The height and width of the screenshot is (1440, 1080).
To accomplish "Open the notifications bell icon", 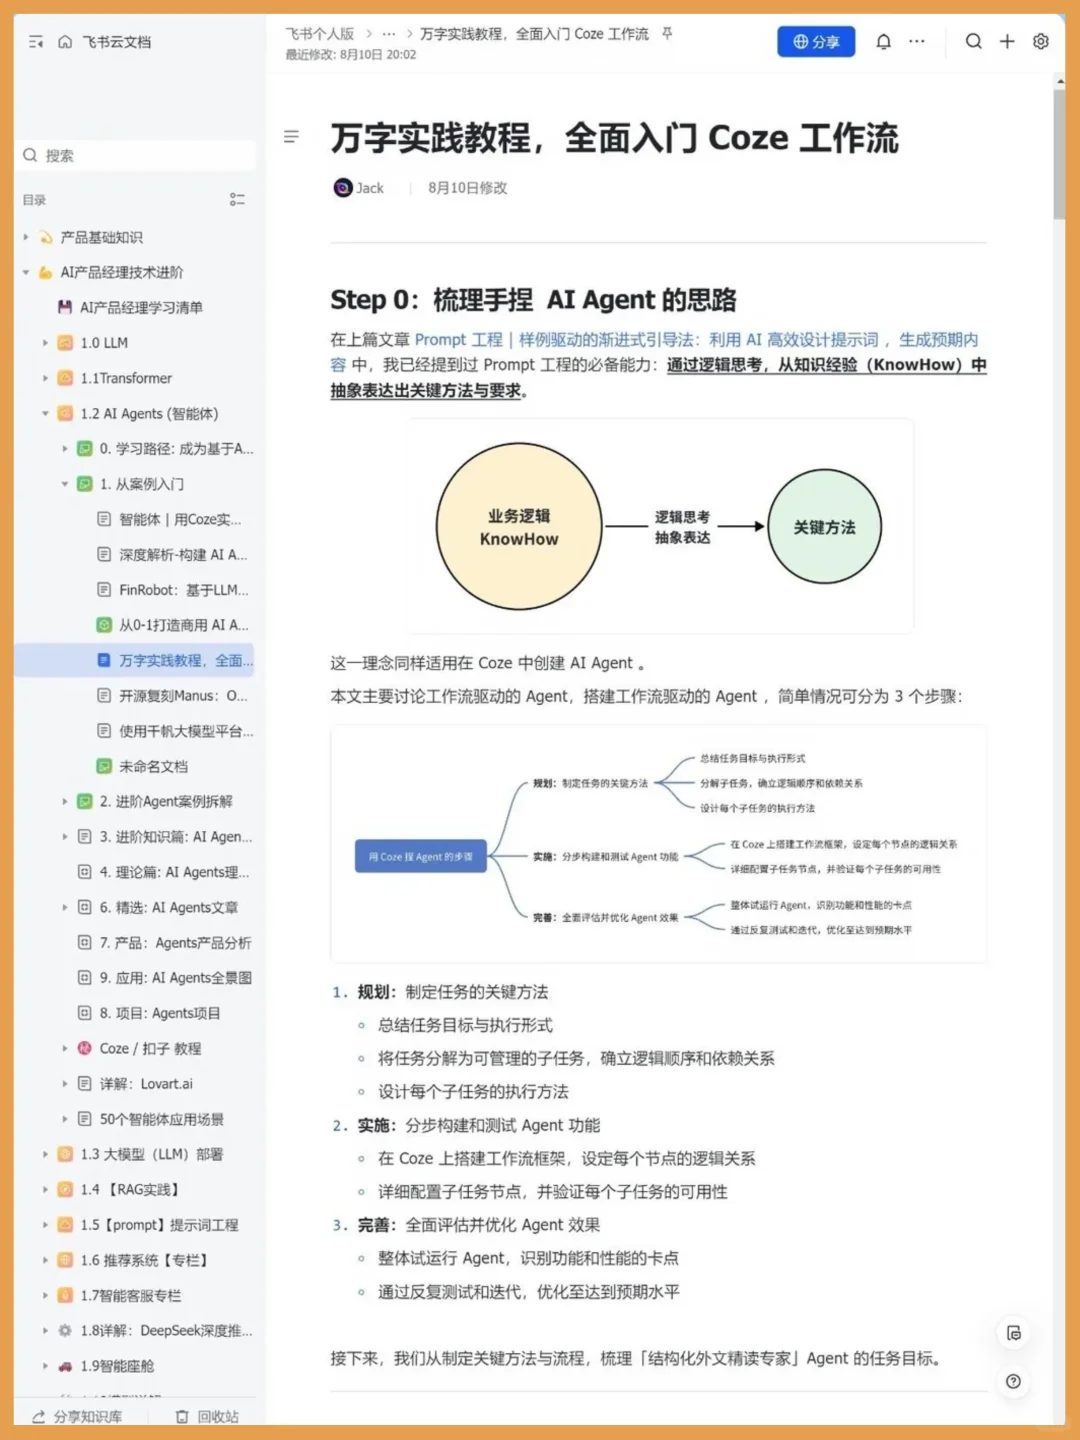I will click(883, 41).
